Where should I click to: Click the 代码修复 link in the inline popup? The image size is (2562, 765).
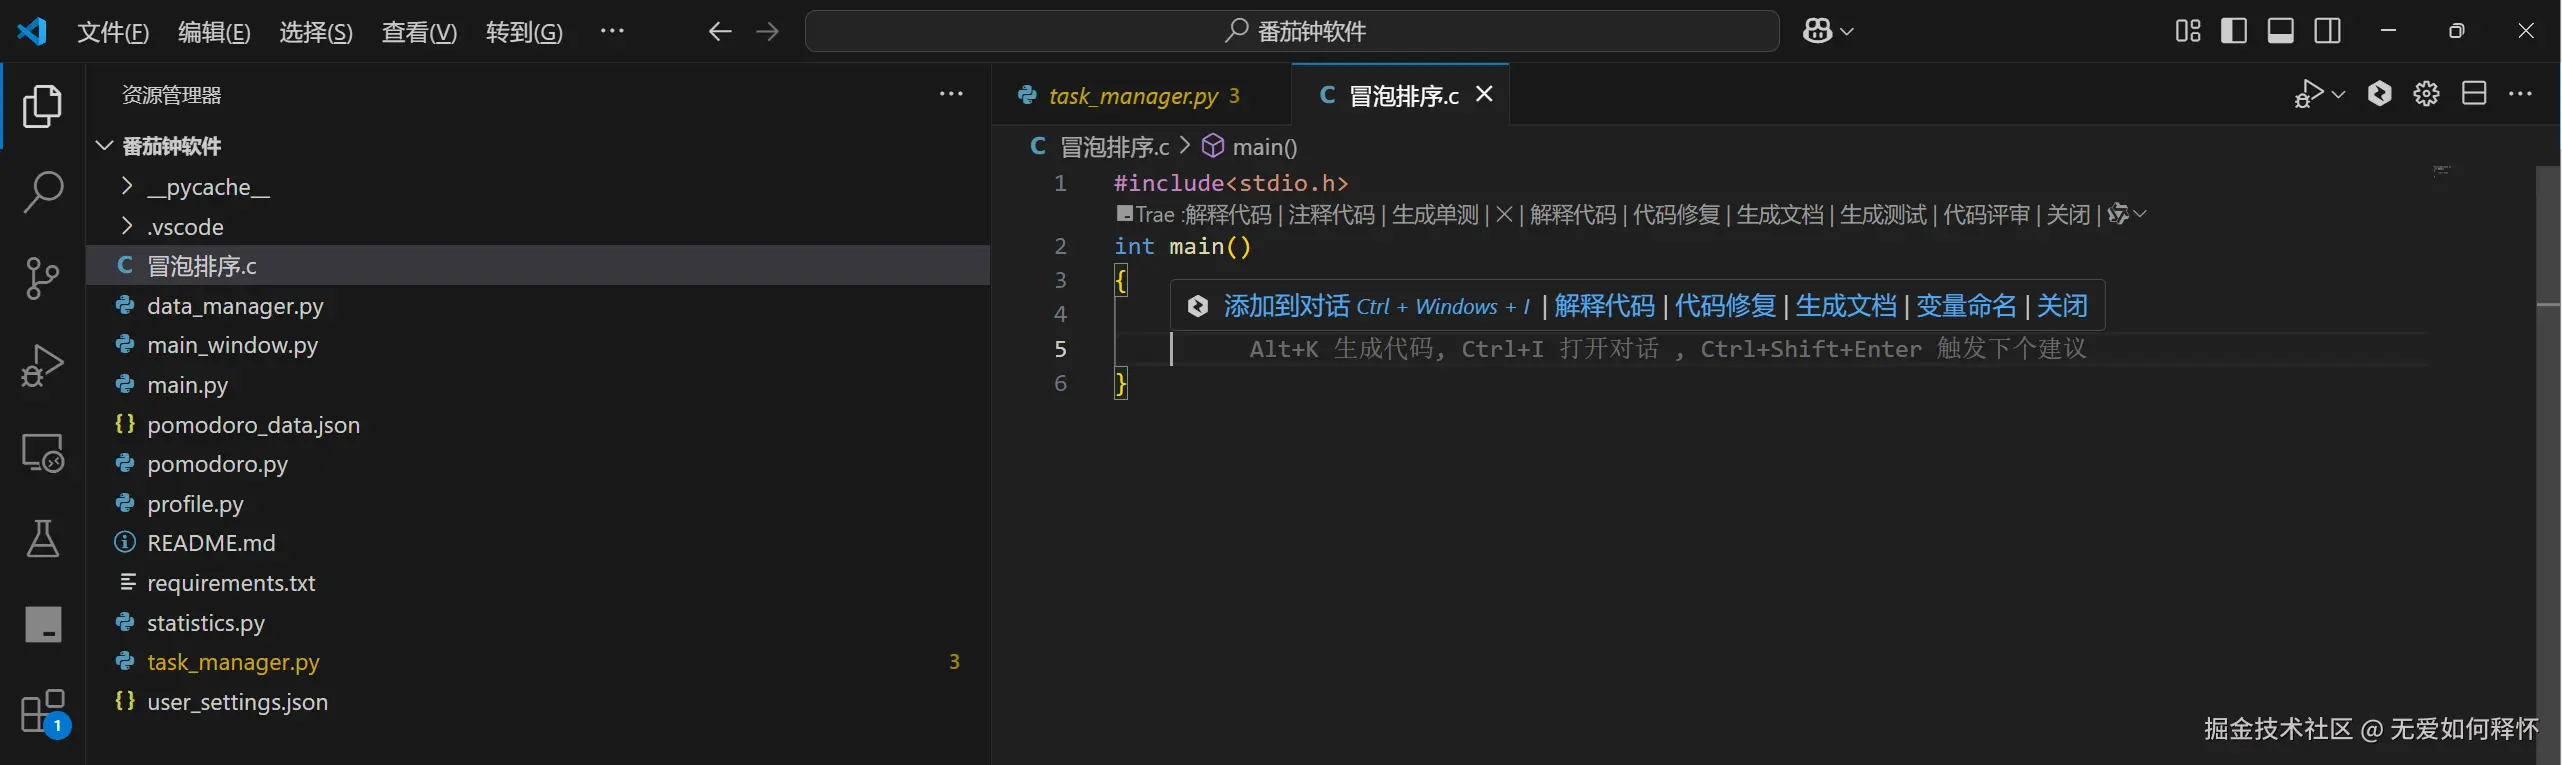[x=1725, y=306]
